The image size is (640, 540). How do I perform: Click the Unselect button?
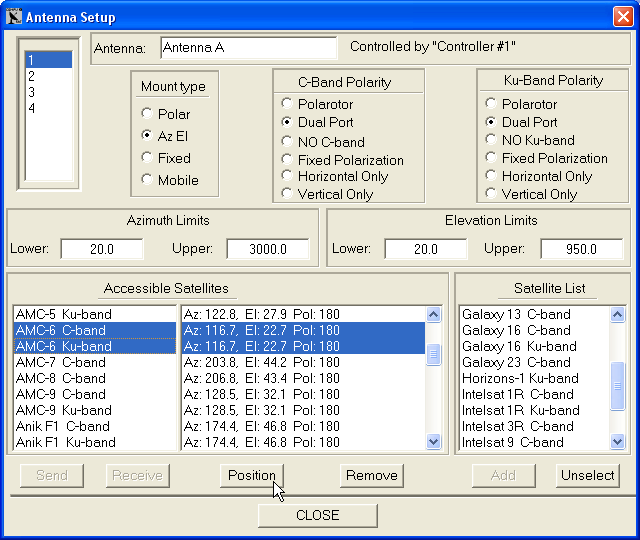587,475
